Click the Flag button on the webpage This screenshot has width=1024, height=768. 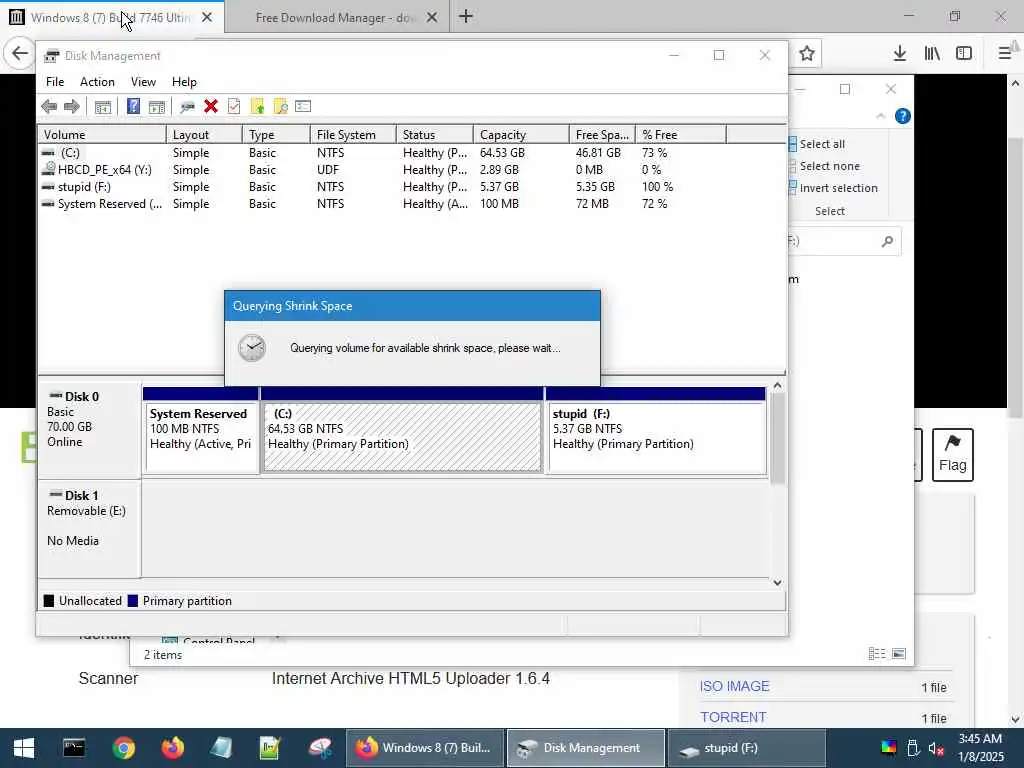tap(952, 455)
